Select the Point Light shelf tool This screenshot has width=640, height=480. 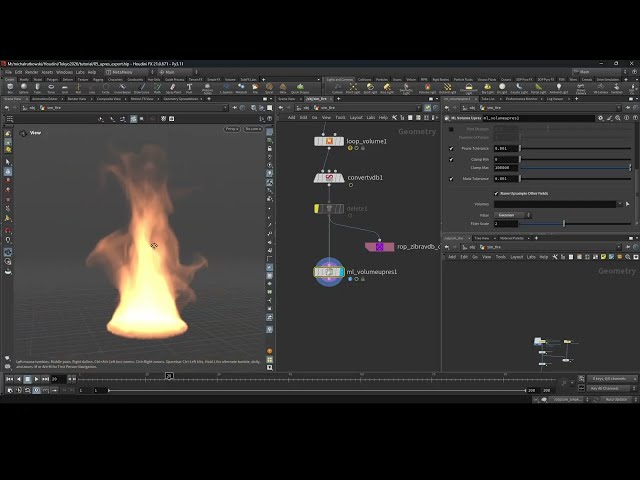pyautogui.click(x=353, y=87)
